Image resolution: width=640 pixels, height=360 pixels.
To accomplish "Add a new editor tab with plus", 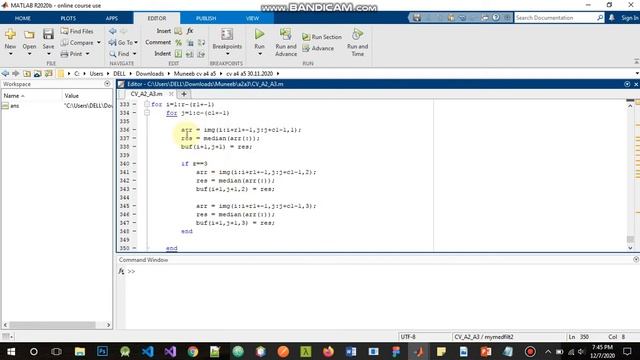I will [x=184, y=94].
